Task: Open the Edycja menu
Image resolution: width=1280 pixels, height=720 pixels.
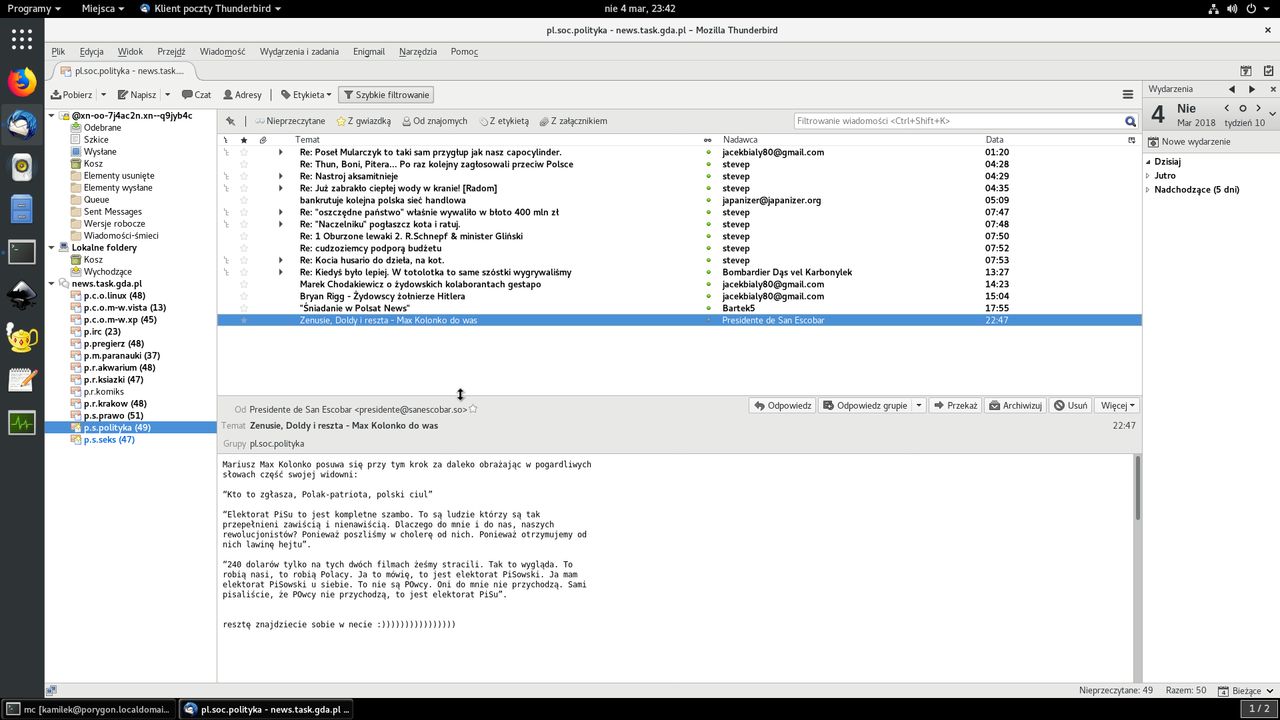Action: [x=92, y=51]
